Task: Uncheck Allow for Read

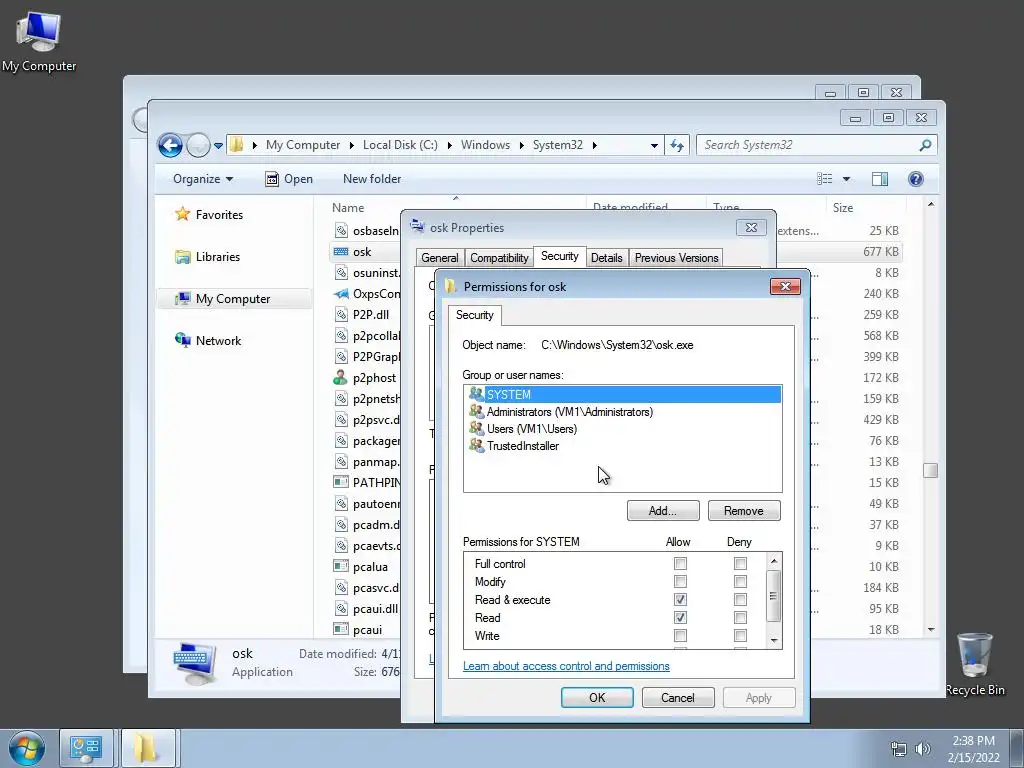Action: pyautogui.click(x=680, y=617)
